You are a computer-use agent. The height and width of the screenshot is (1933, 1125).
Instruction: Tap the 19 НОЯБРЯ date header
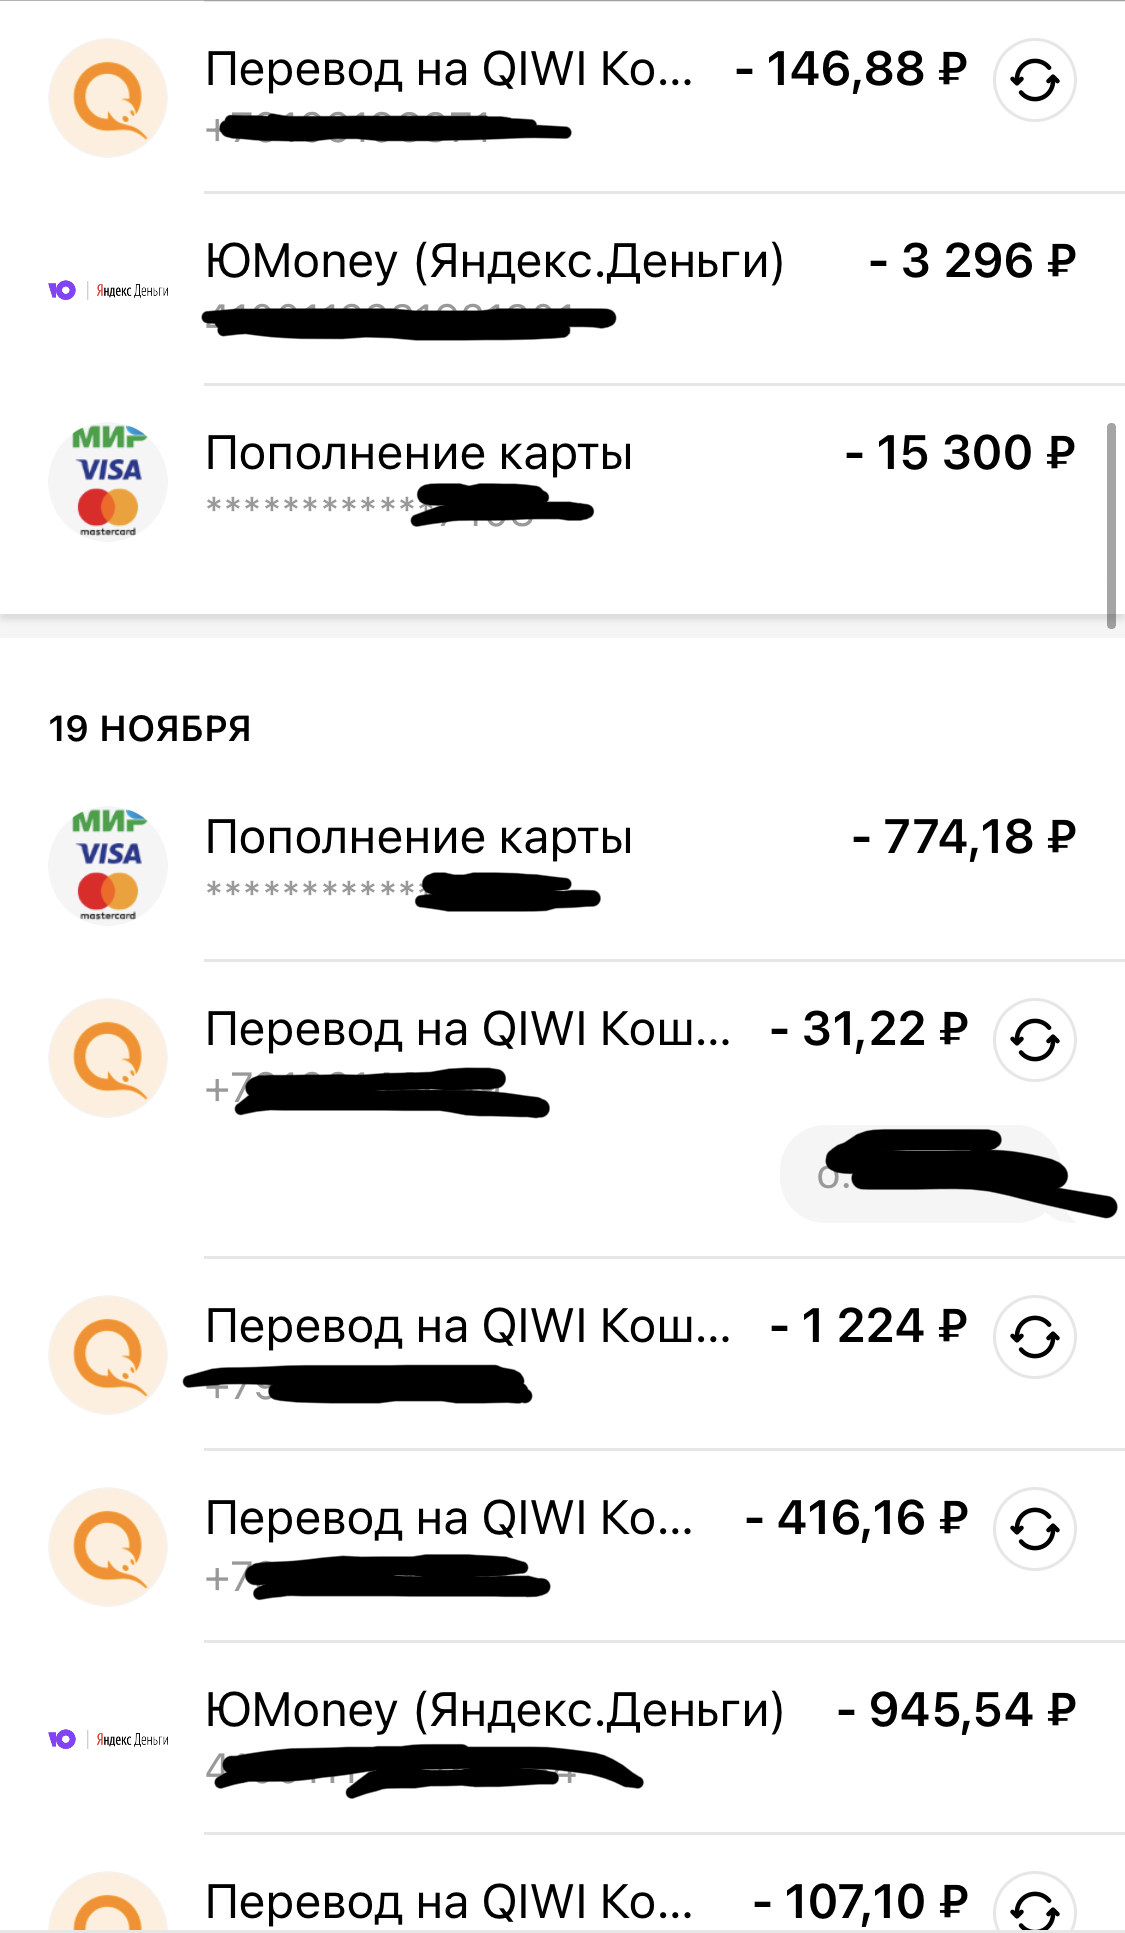point(150,729)
